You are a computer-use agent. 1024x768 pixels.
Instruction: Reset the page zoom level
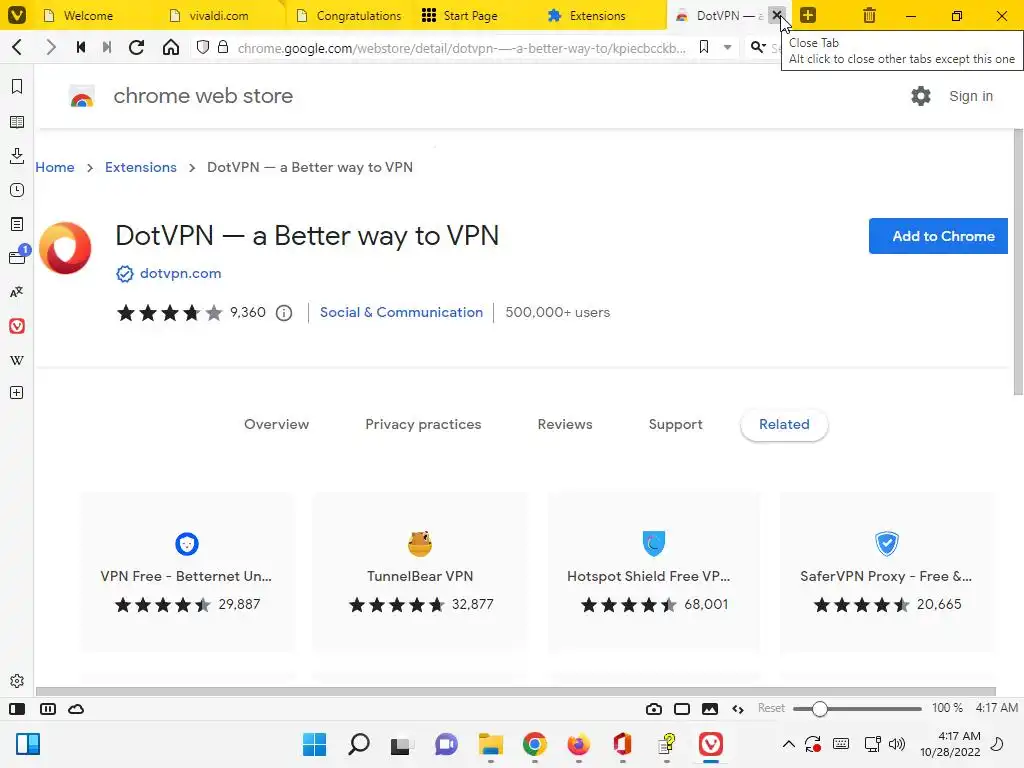(x=771, y=708)
